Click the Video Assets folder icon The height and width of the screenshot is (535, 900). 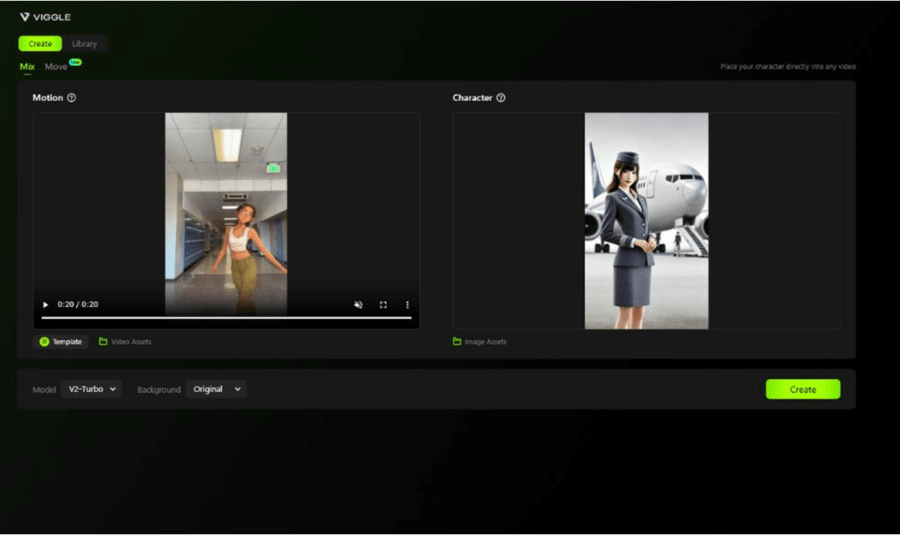(x=103, y=342)
